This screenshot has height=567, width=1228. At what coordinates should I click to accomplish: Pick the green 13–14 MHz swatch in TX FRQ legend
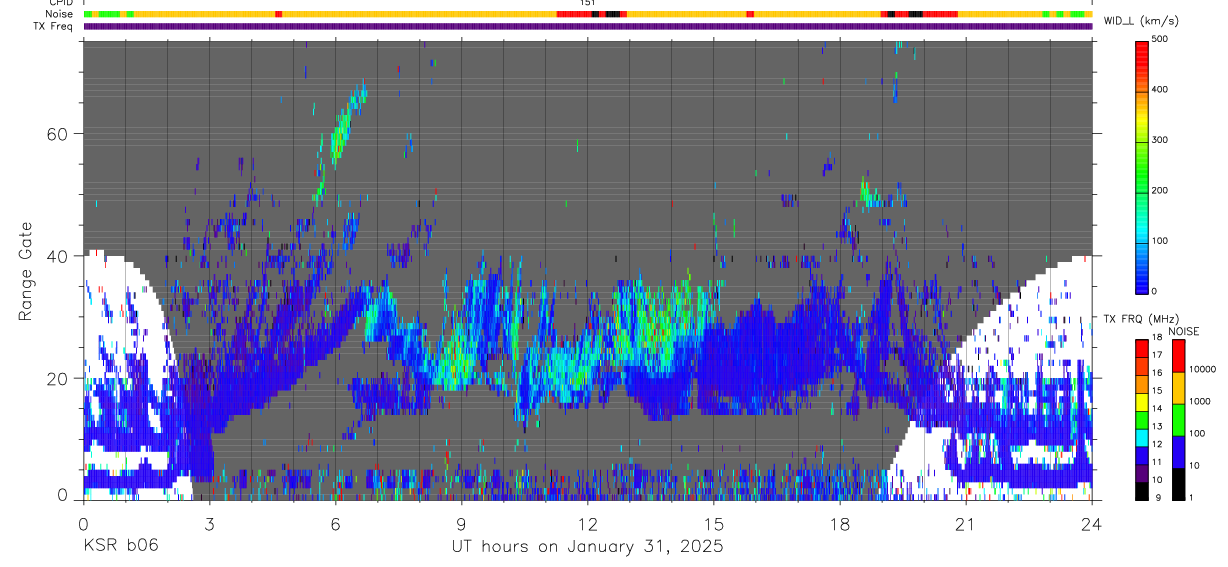tap(1142, 419)
